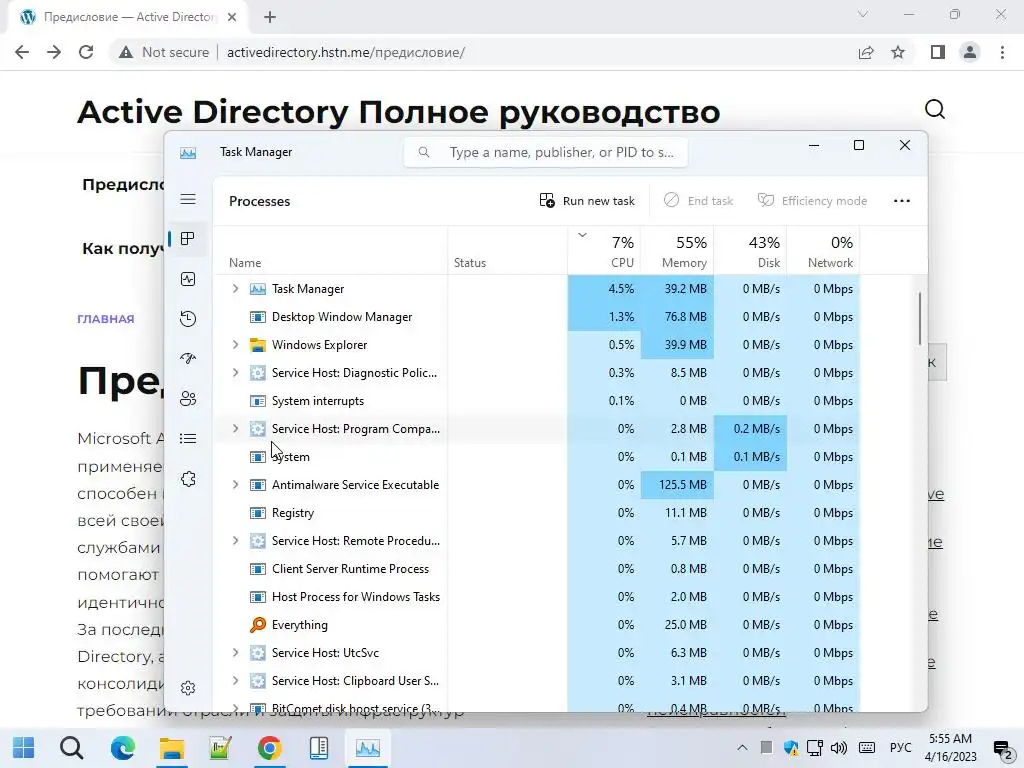The image size is (1024, 768).
Task: Open Chrome profile avatar
Action: 970,52
